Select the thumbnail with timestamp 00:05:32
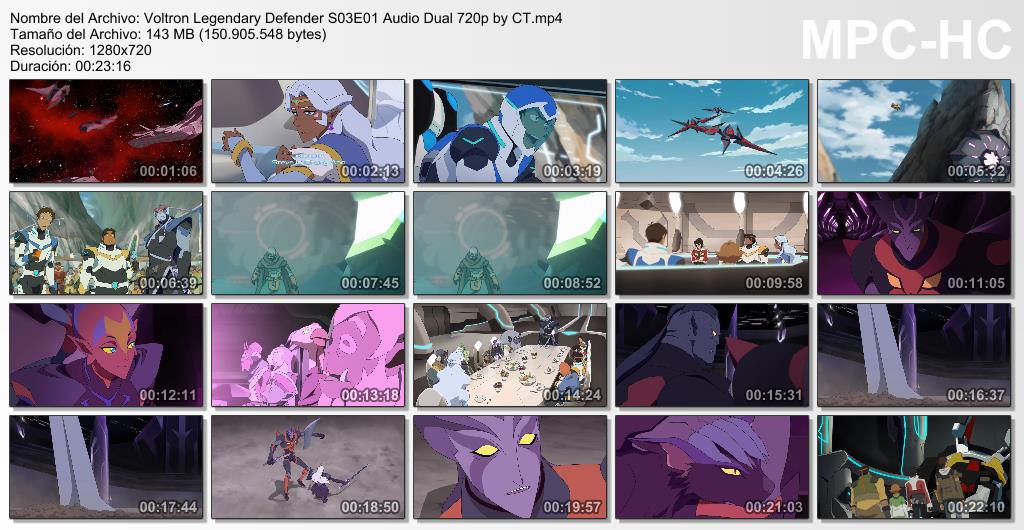This screenshot has height=530, width=1024. pos(914,131)
